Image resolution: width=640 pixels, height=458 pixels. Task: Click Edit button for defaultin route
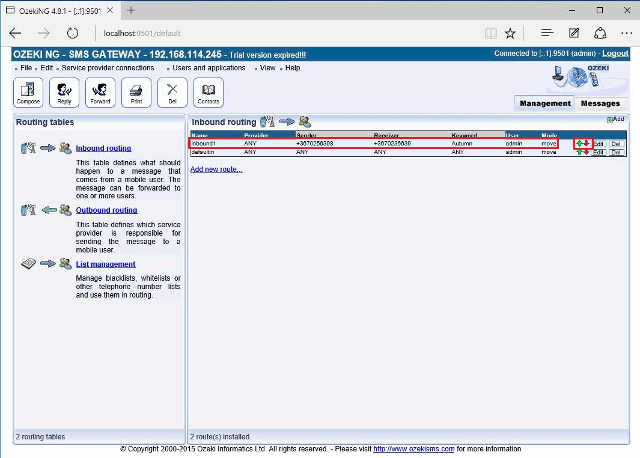coord(598,152)
